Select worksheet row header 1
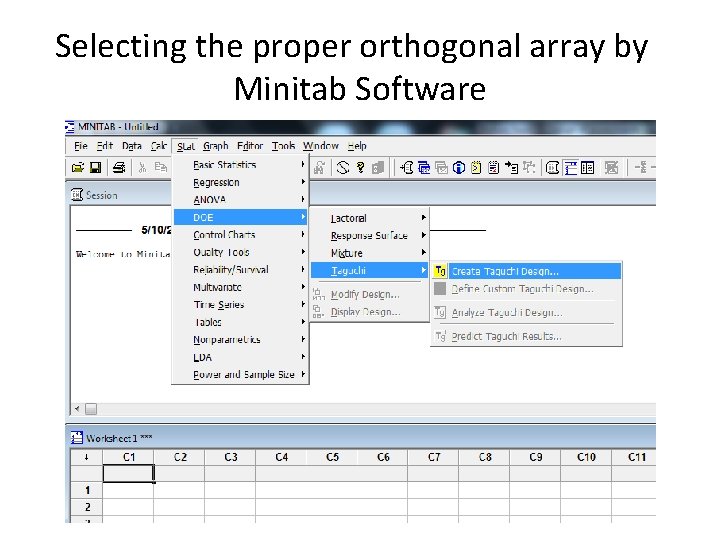The height and width of the screenshot is (540, 720). click(87, 490)
